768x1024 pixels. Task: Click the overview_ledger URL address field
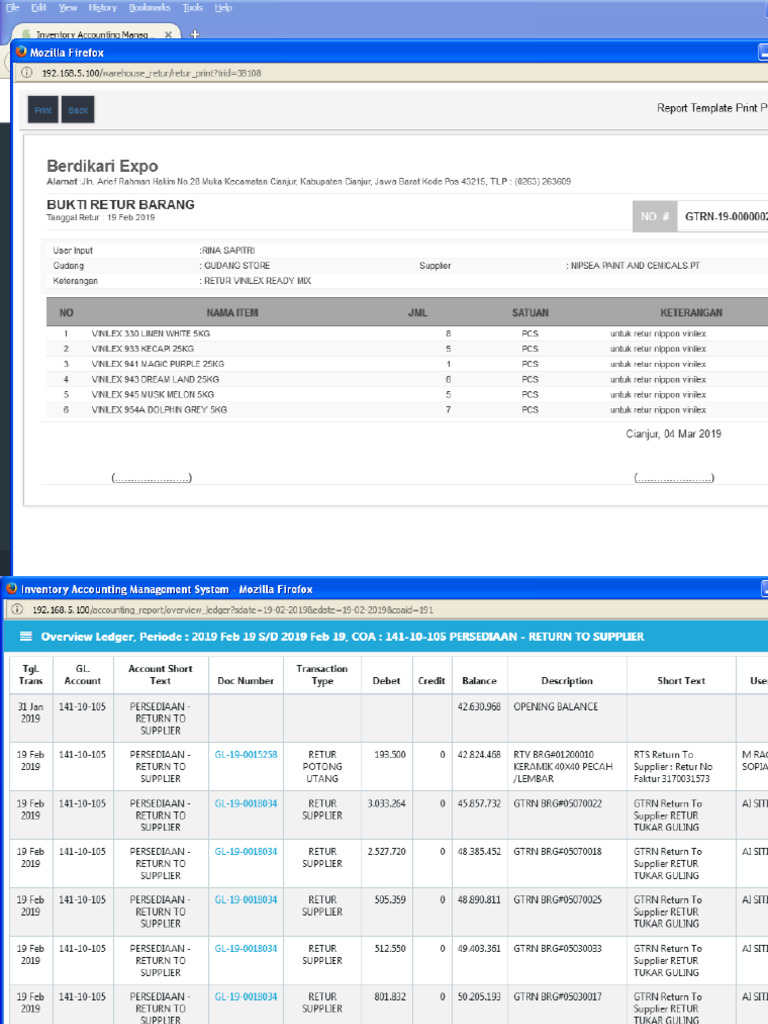click(233, 610)
